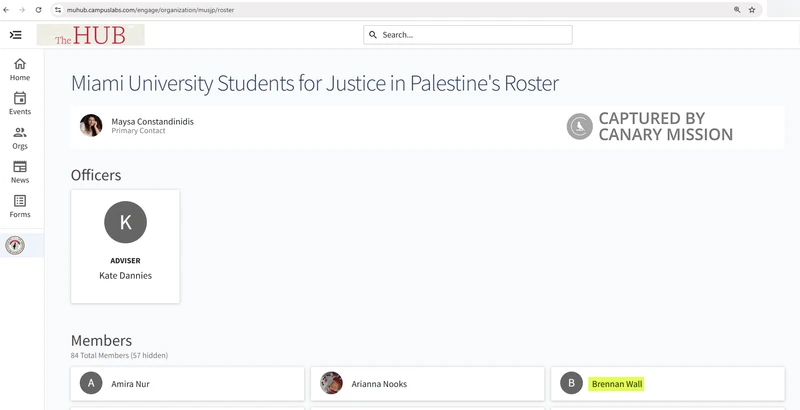The image size is (800, 410).
Task: Go back using browser back arrow
Action: (x=6, y=10)
